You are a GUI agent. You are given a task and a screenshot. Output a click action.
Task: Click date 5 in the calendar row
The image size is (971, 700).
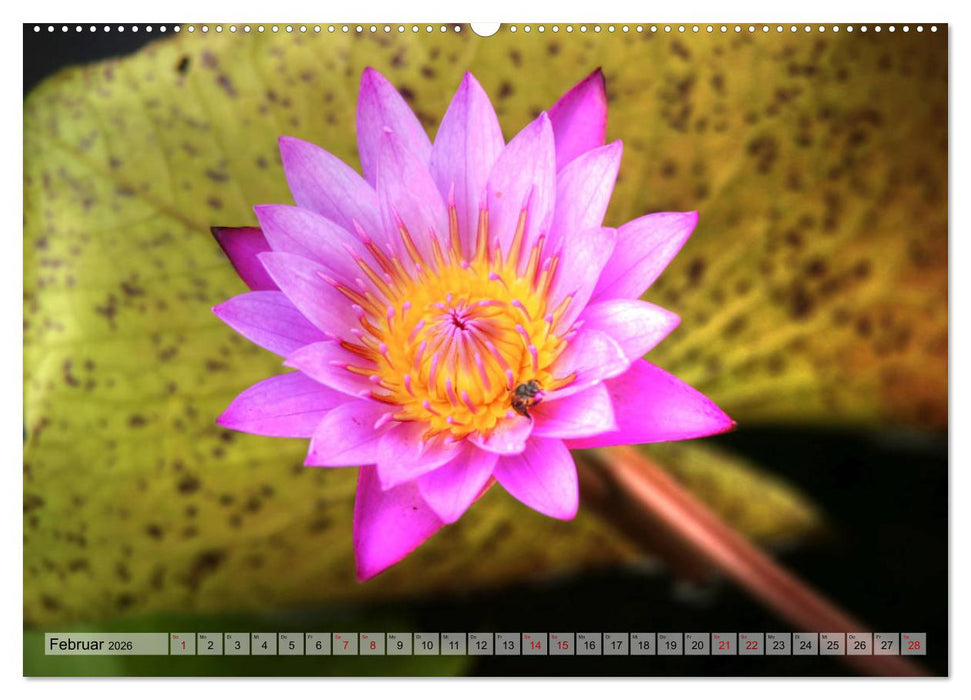coord(291,644)
